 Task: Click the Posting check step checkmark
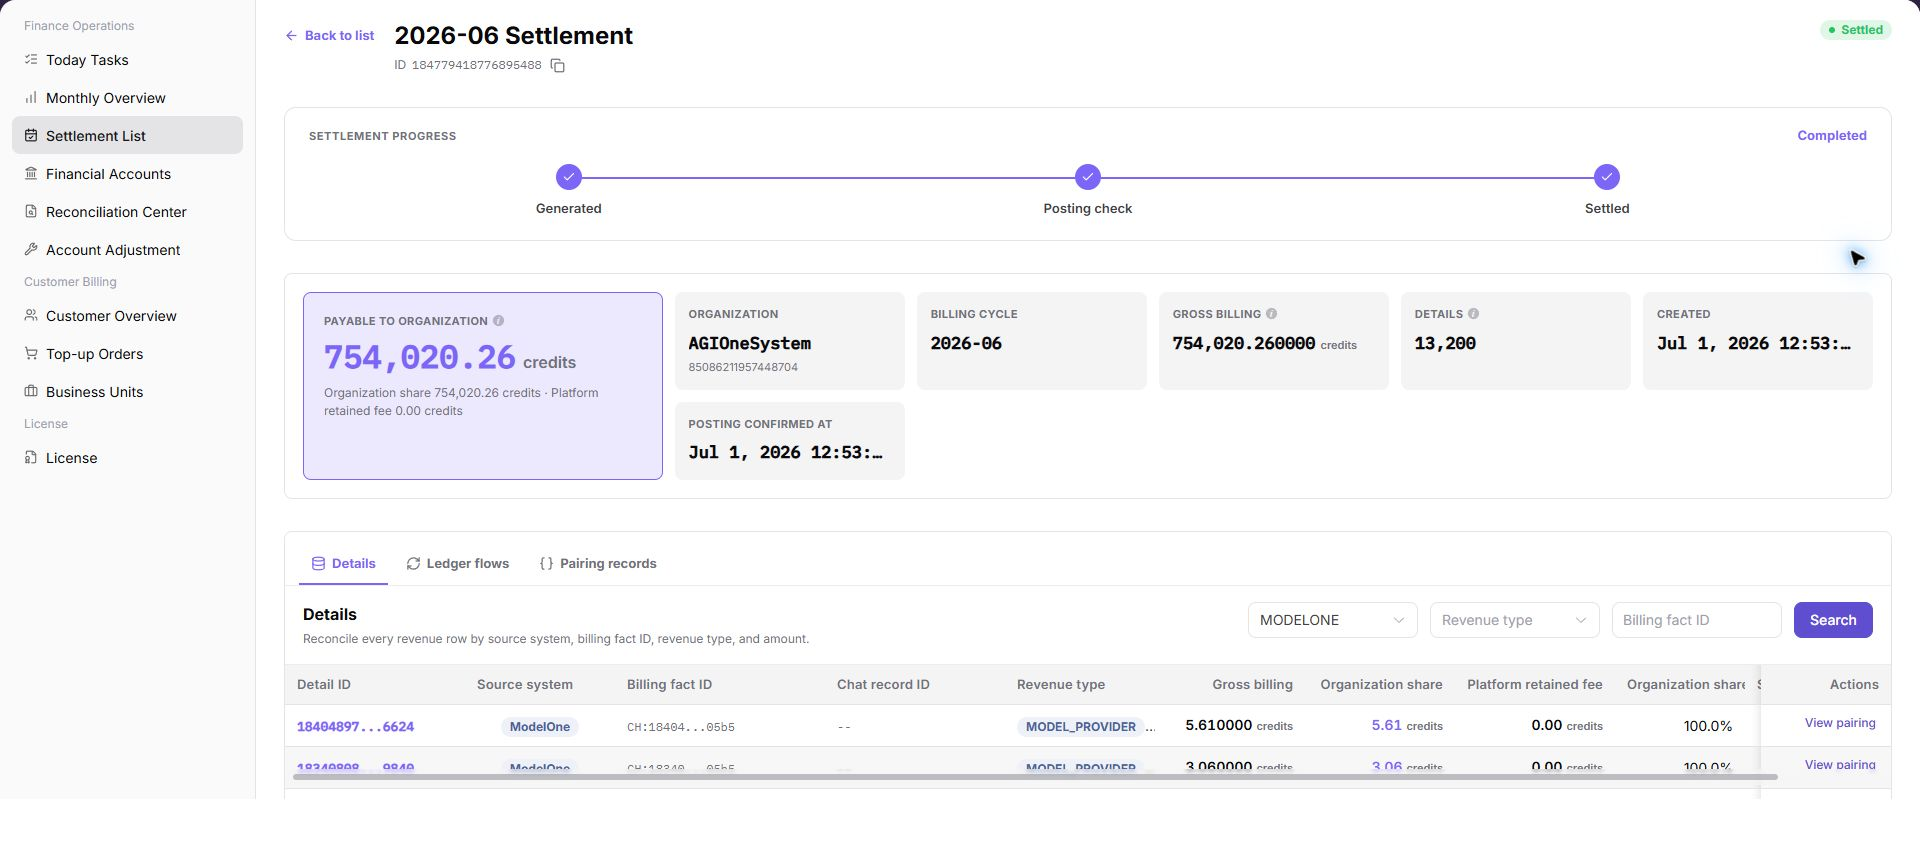pos(1087,177)
